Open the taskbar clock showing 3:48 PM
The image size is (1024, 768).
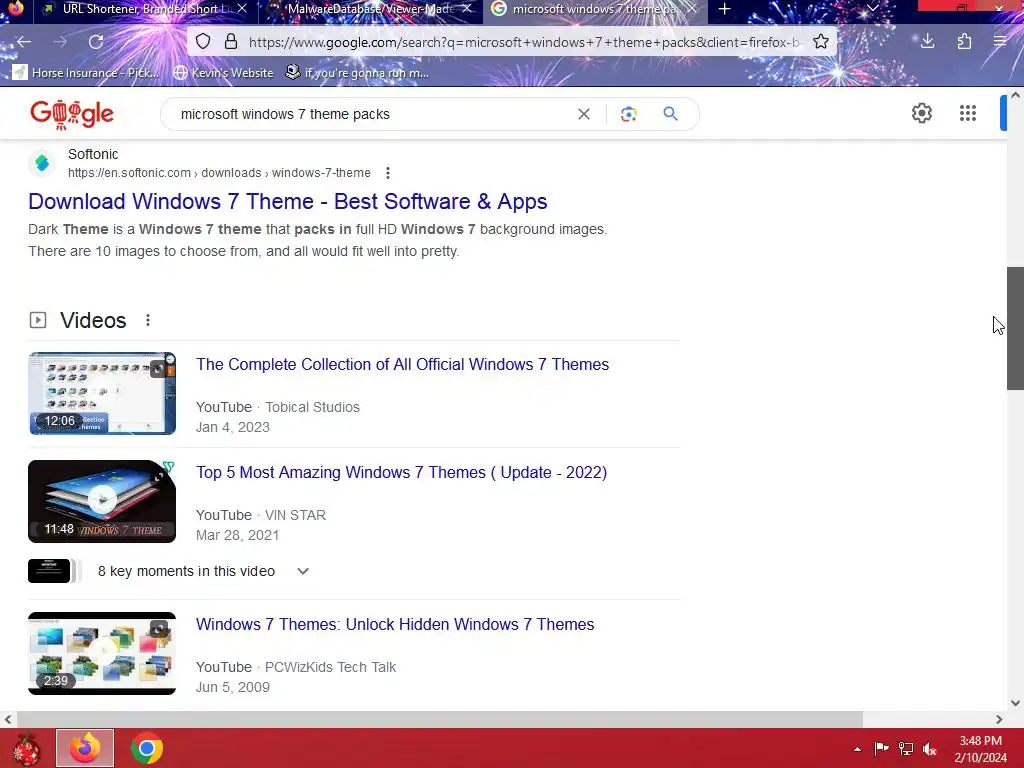tap(980, 749)
